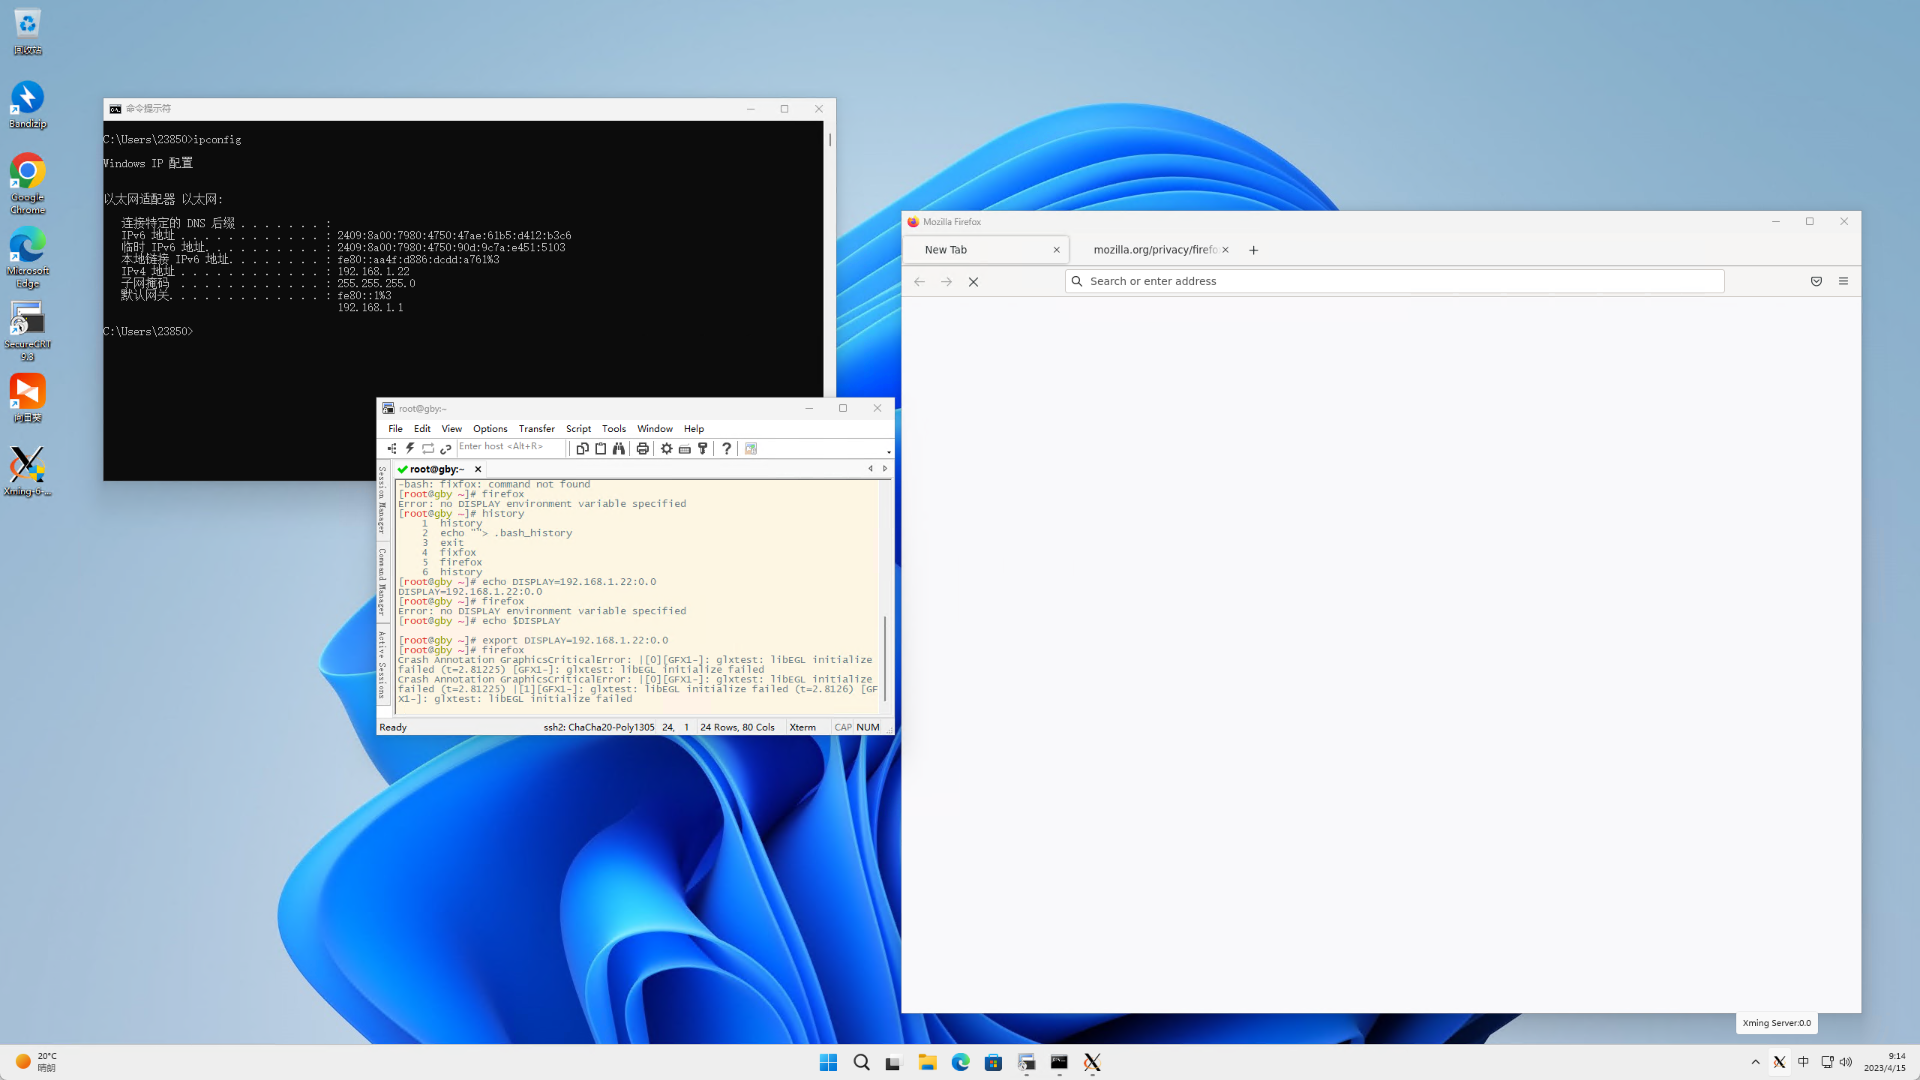The image size is (1920, 1080).
Task: Click the Print icon in SecureCRT toolbar
Action: coord(643,449)
